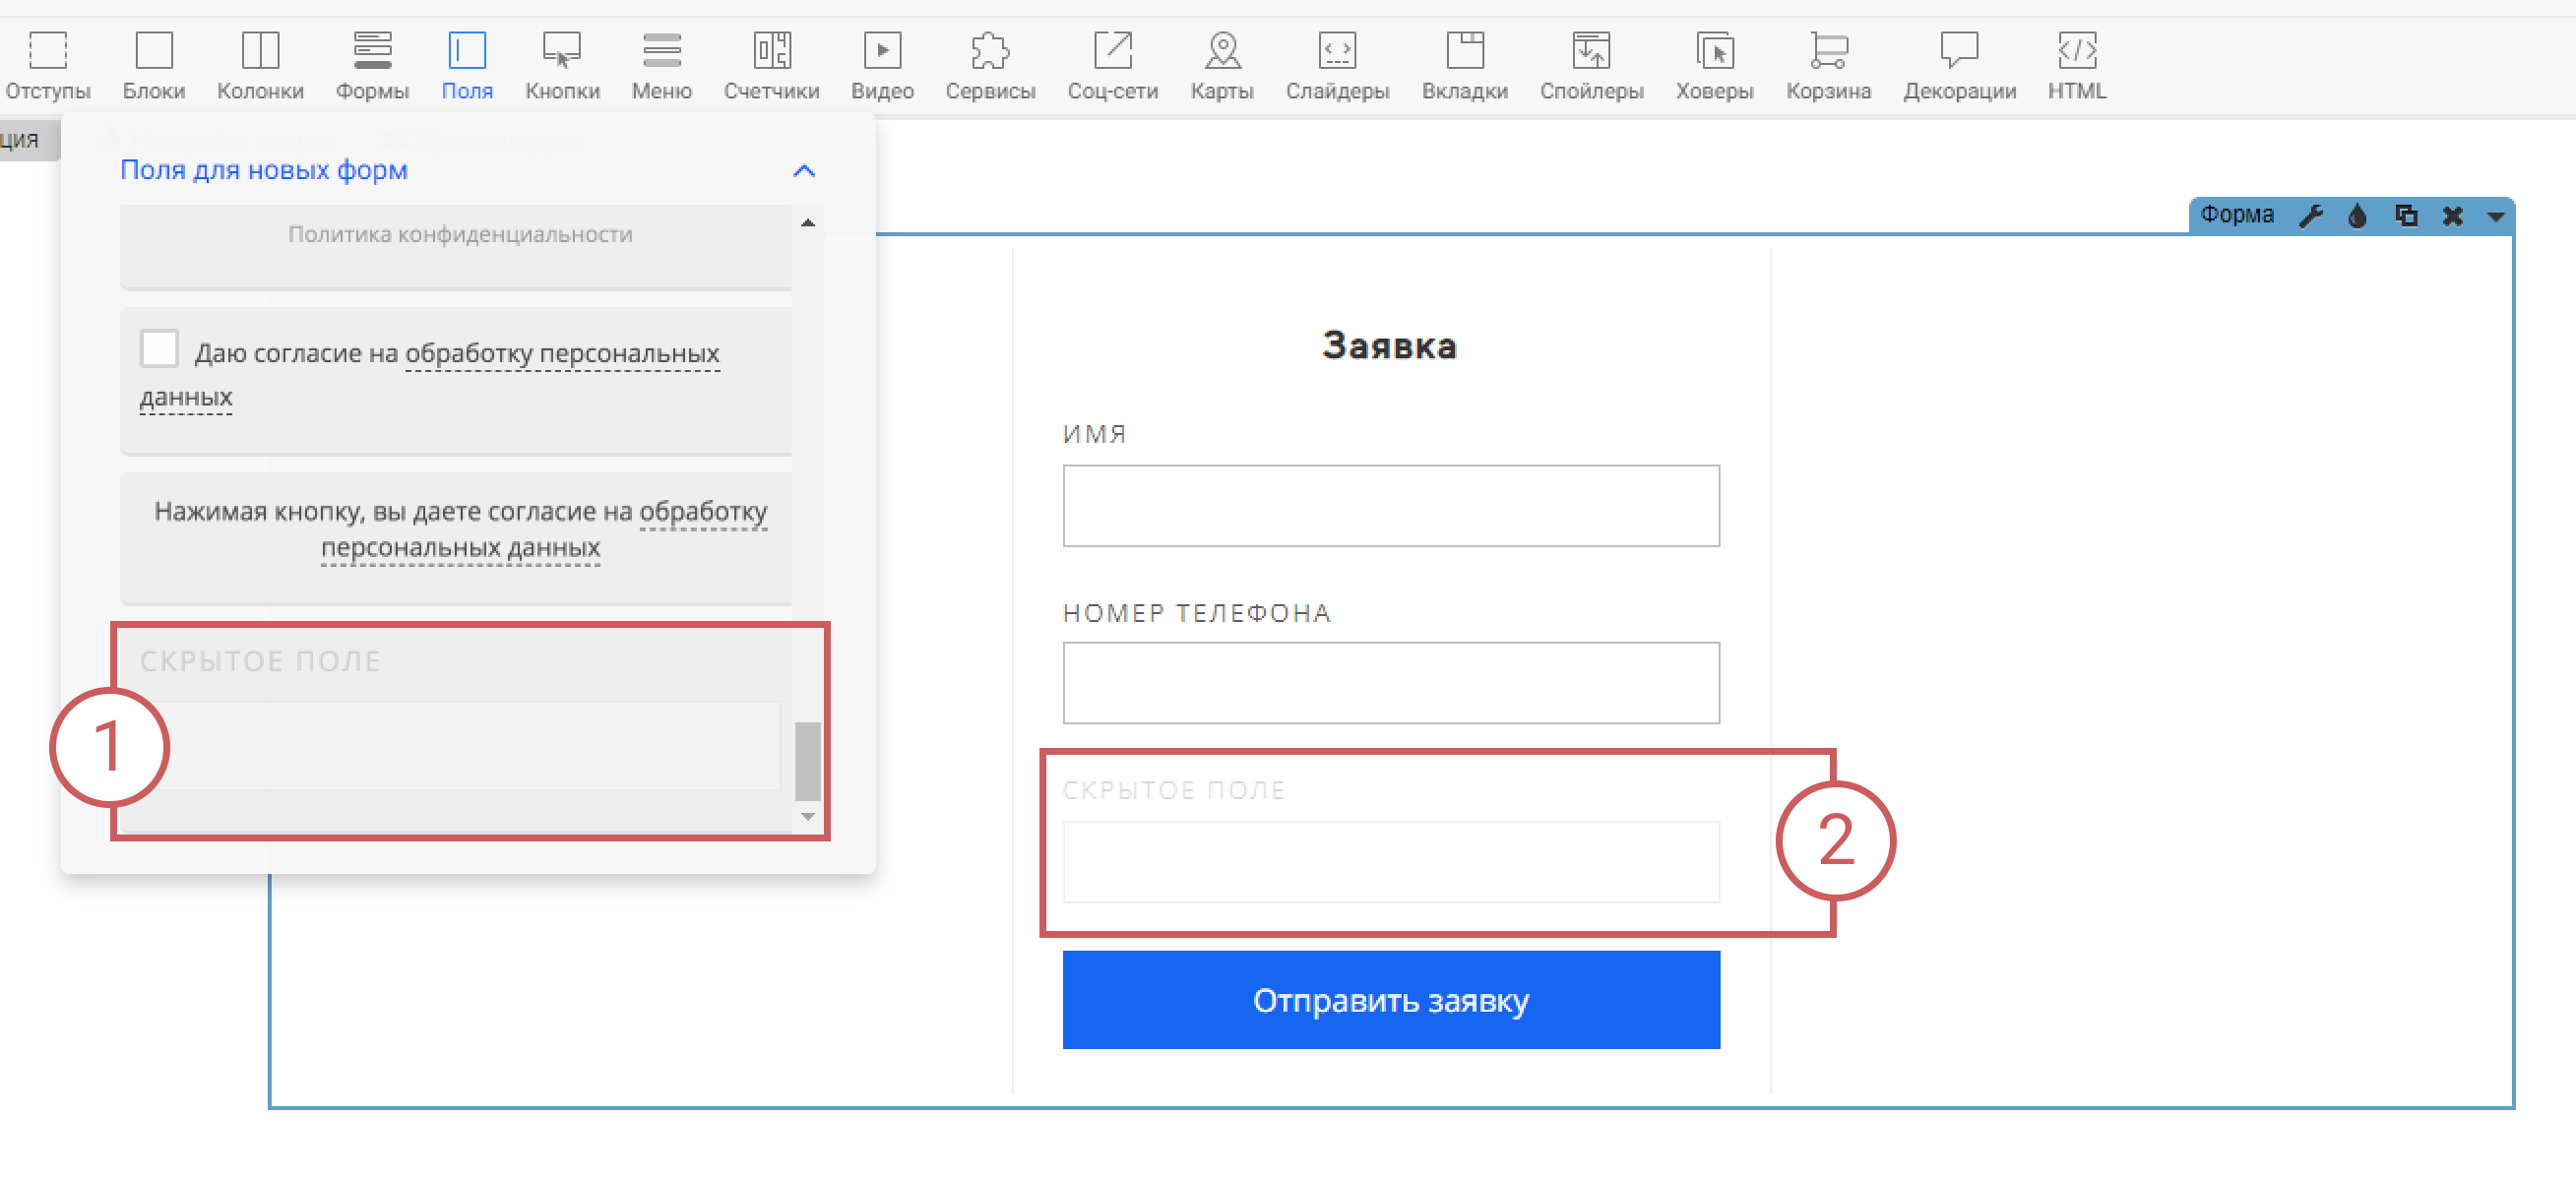Duplicate the form with copy icon
Image resolution: width=2576 pixels, height=1179 pixels.
(x=2406, y=215)
